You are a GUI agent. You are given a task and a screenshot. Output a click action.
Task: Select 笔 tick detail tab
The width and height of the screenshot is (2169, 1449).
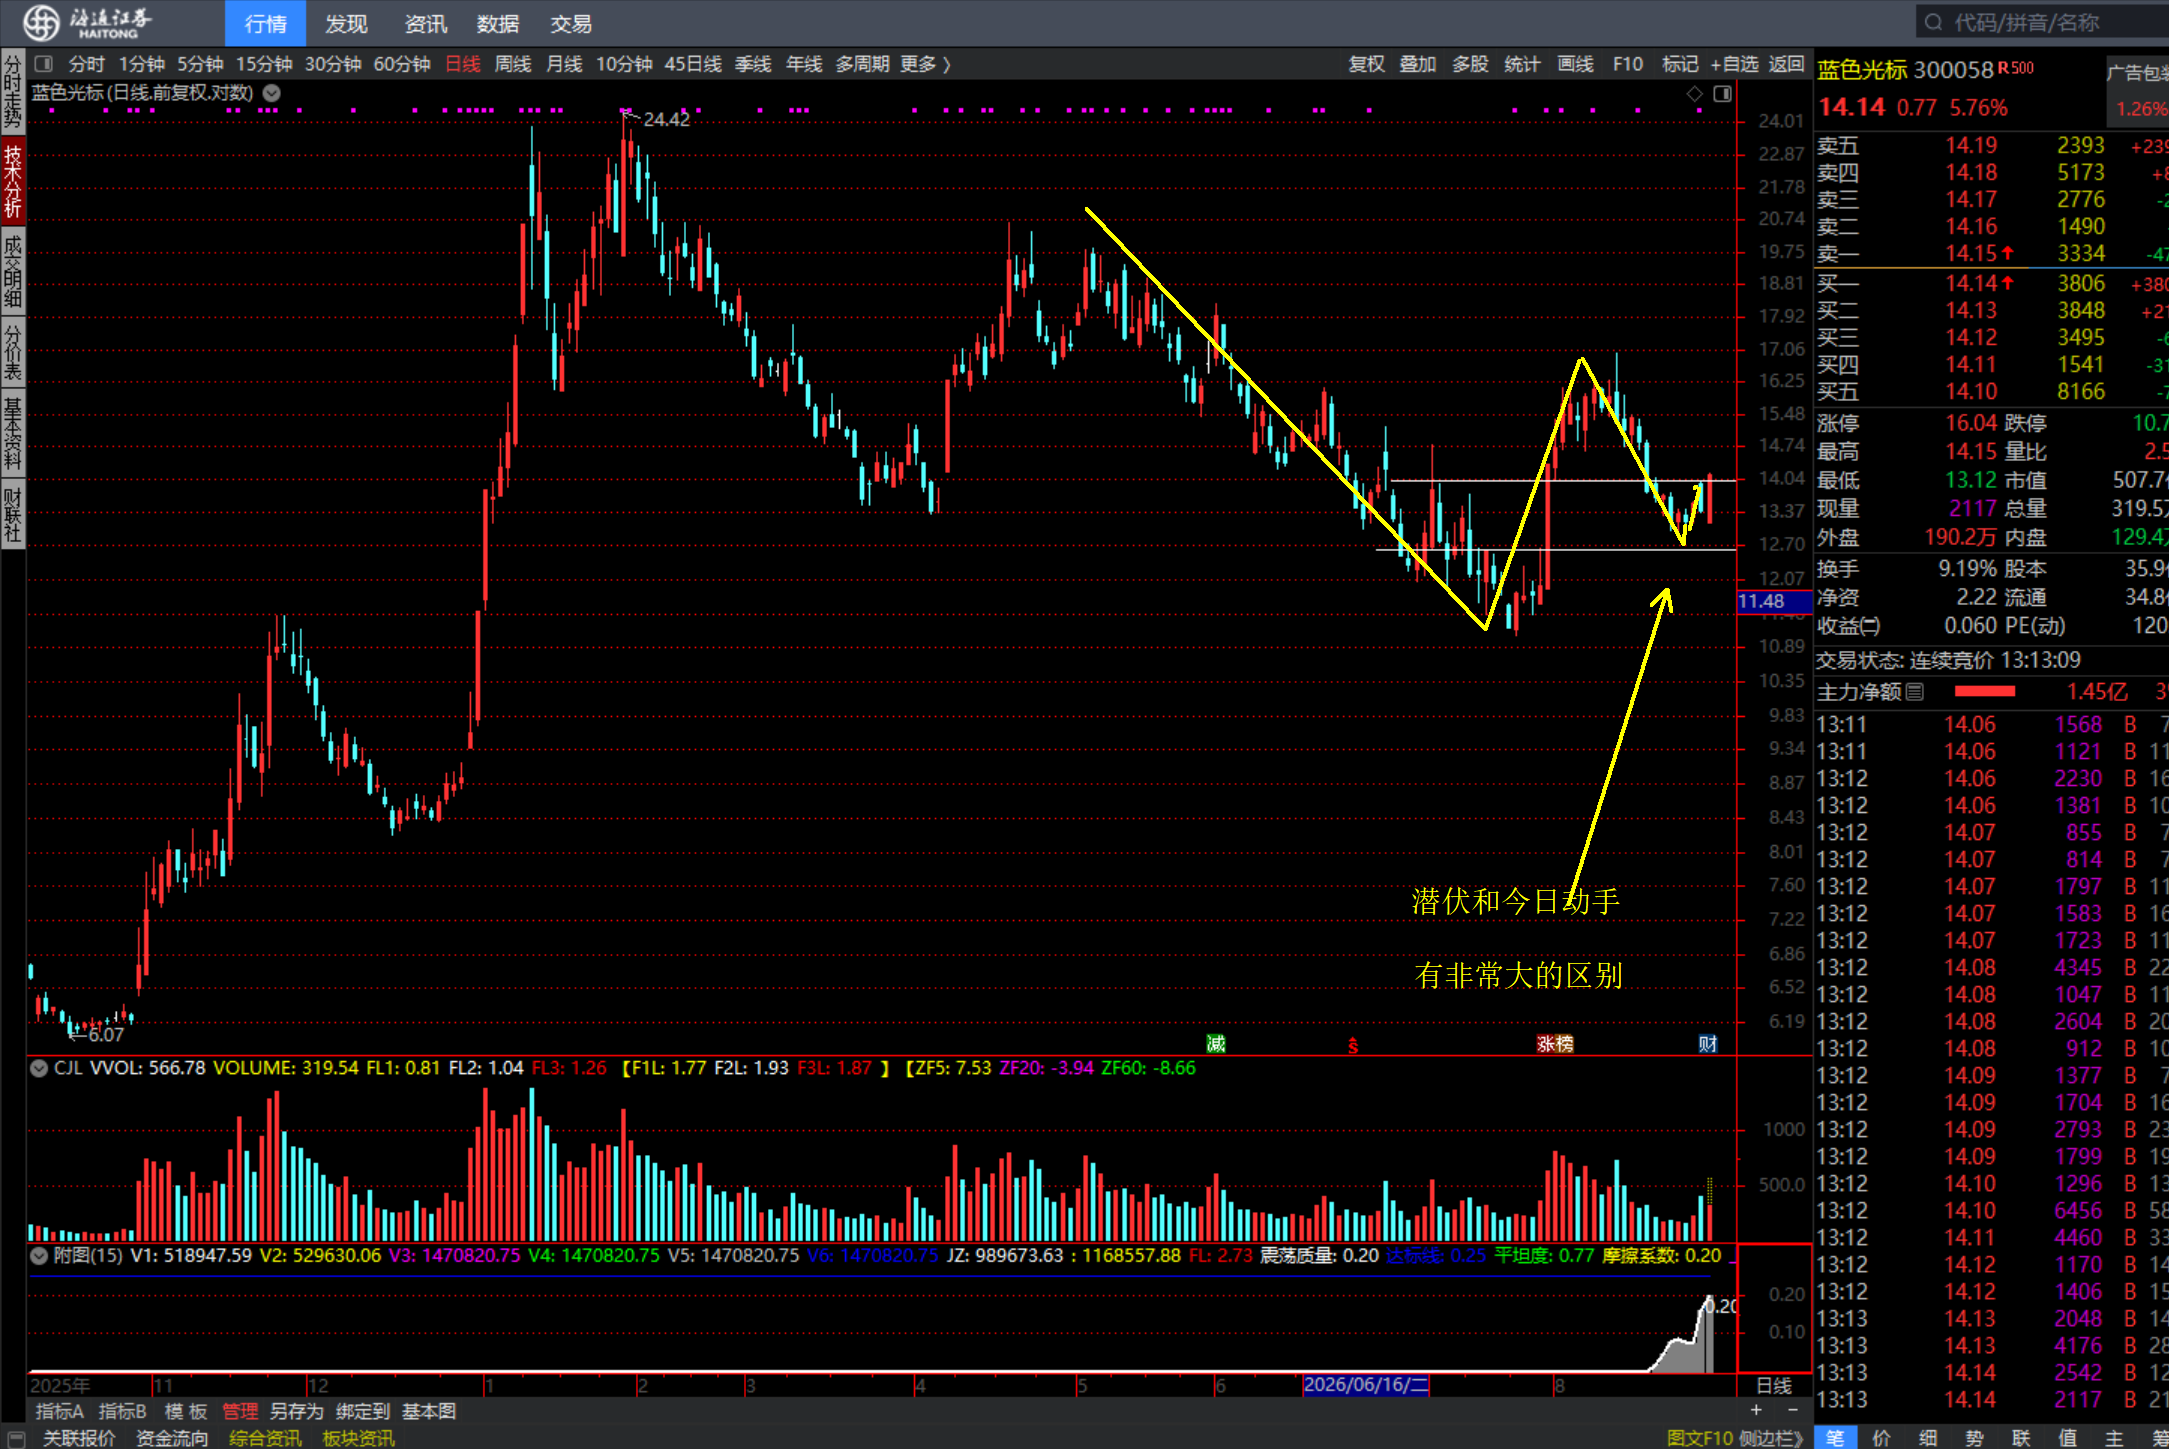[x=1835, y=1438]
